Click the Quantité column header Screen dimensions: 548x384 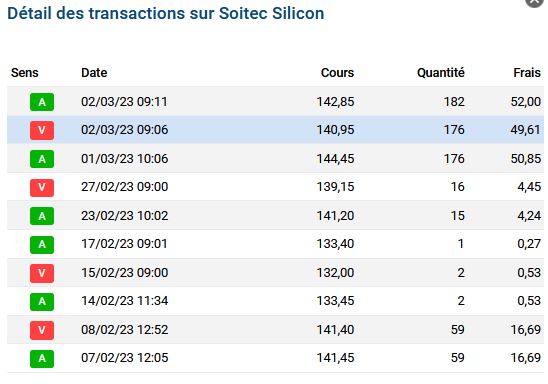click(x=441, y=73)
